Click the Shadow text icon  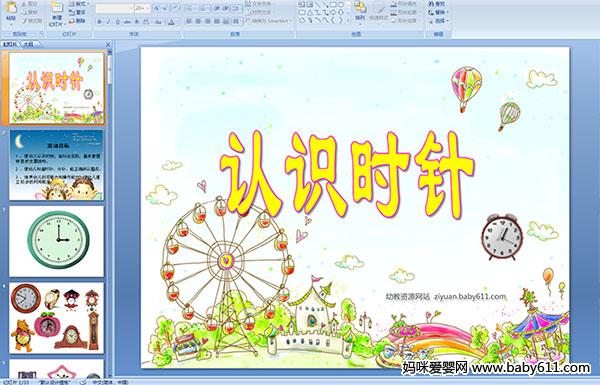(x=137, y=22)
